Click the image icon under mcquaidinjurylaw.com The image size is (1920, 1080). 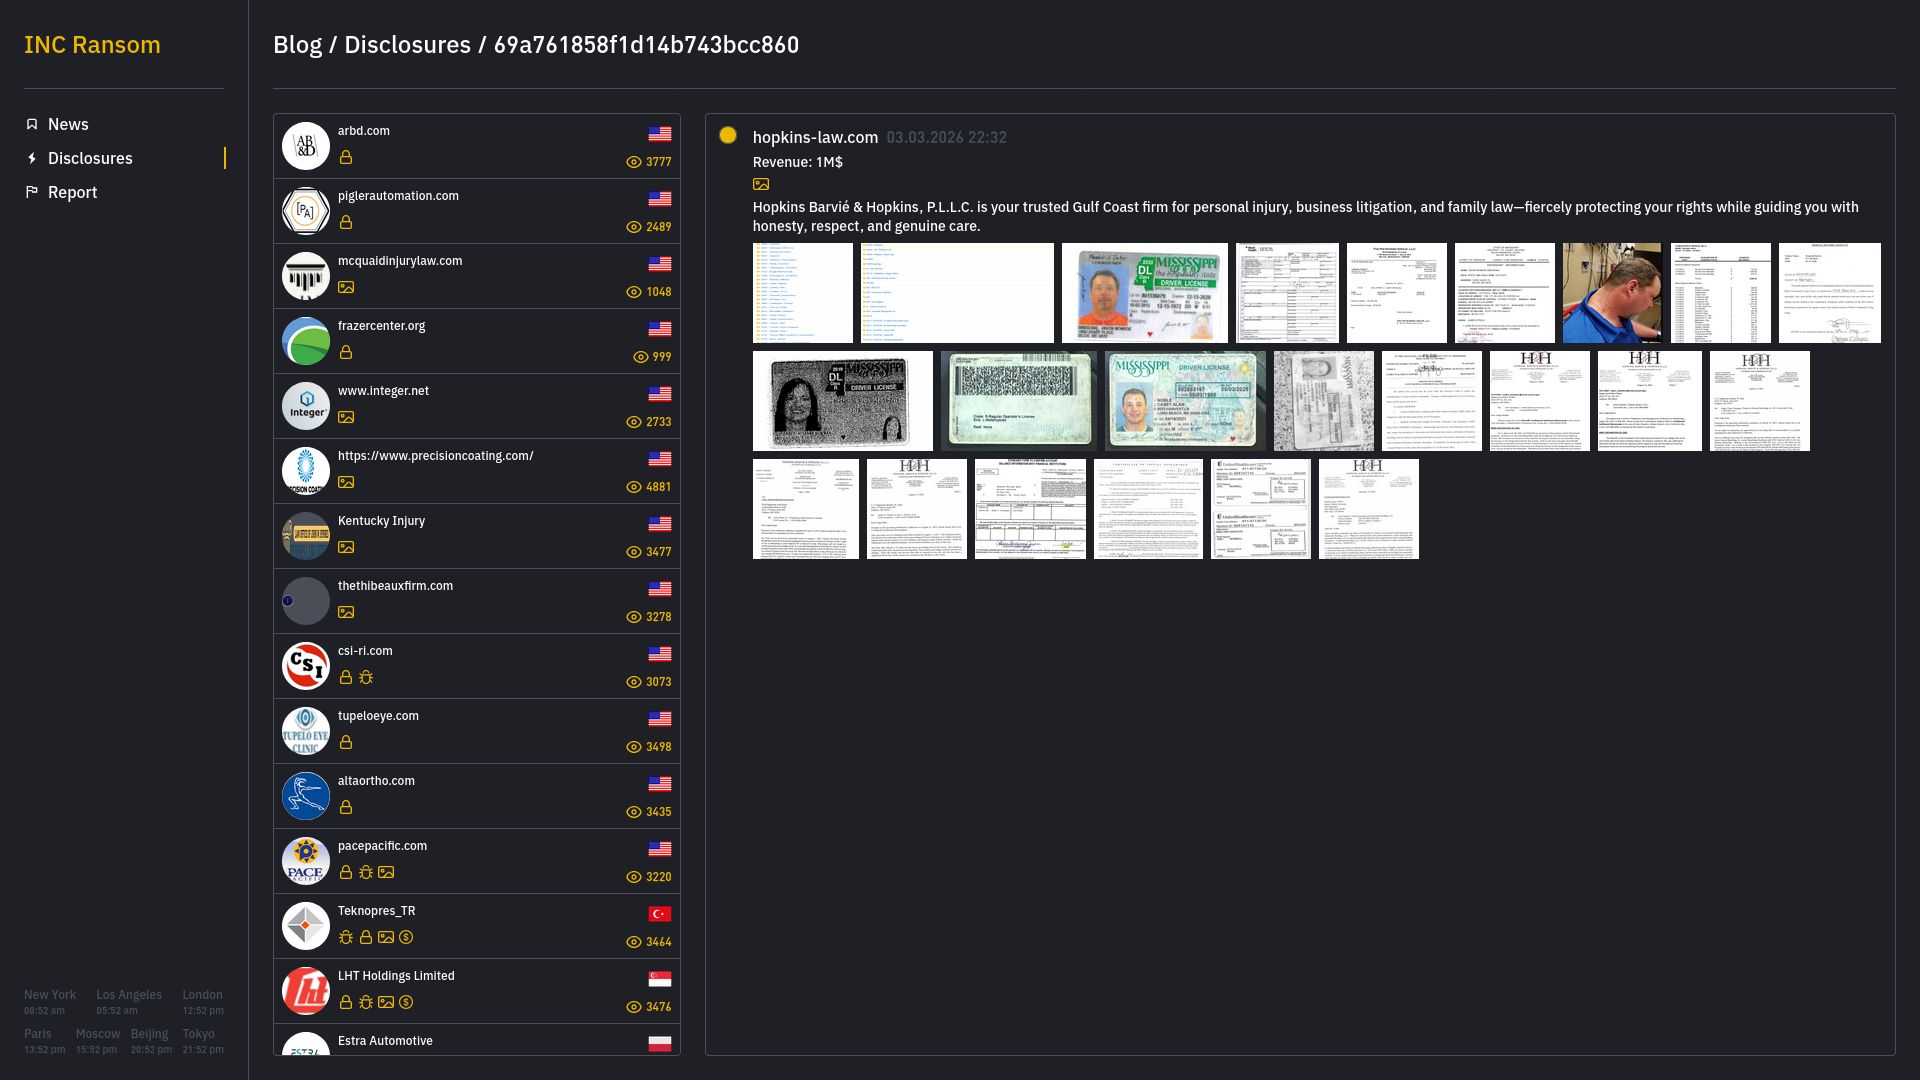(x=346, y=288)
